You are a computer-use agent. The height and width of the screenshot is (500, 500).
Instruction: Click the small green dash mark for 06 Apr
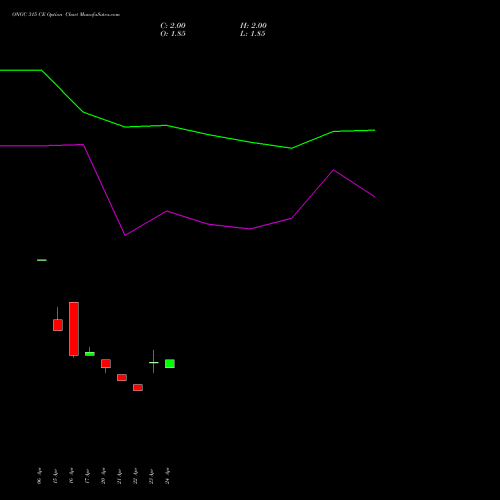click(x=42, y=260)
